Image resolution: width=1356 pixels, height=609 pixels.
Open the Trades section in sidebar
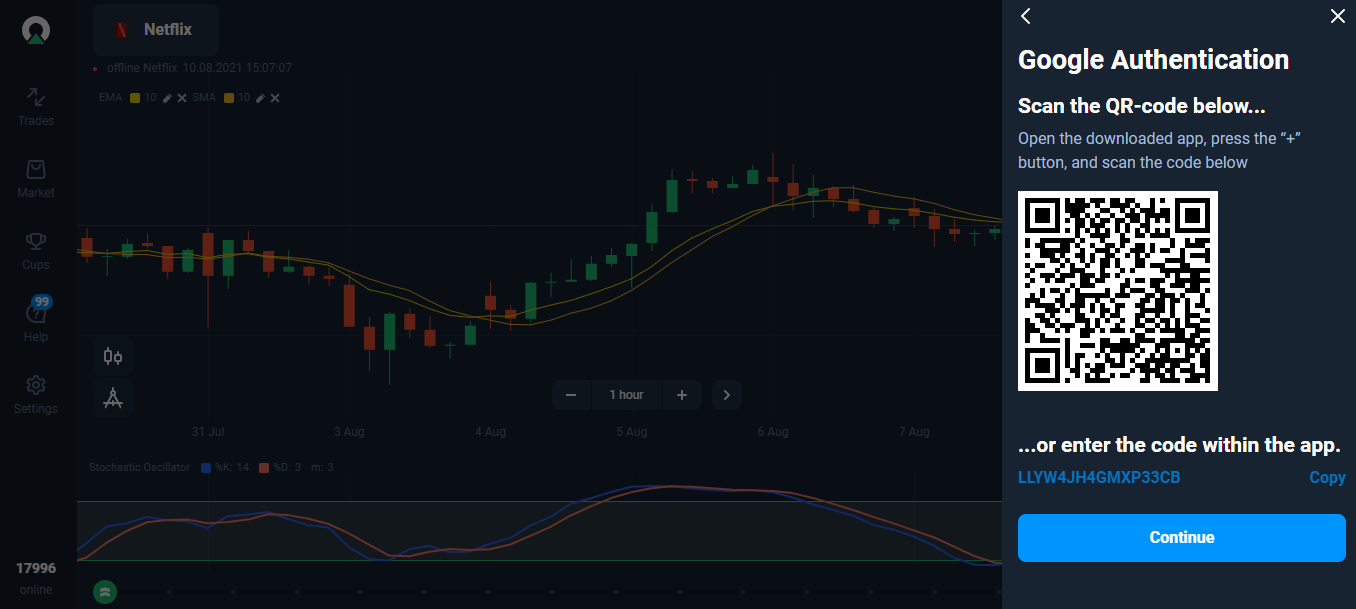(x=36, y=107)
